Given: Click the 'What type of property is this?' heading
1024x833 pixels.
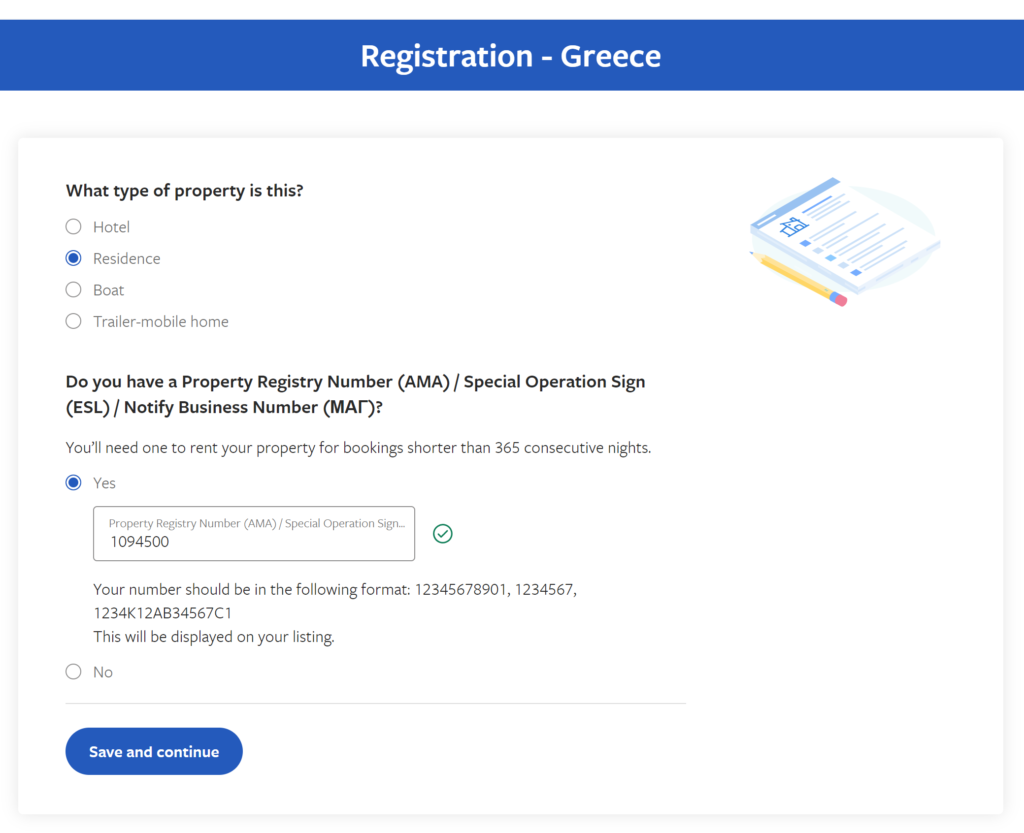Looking at the screenshot, I should (184, 190).
